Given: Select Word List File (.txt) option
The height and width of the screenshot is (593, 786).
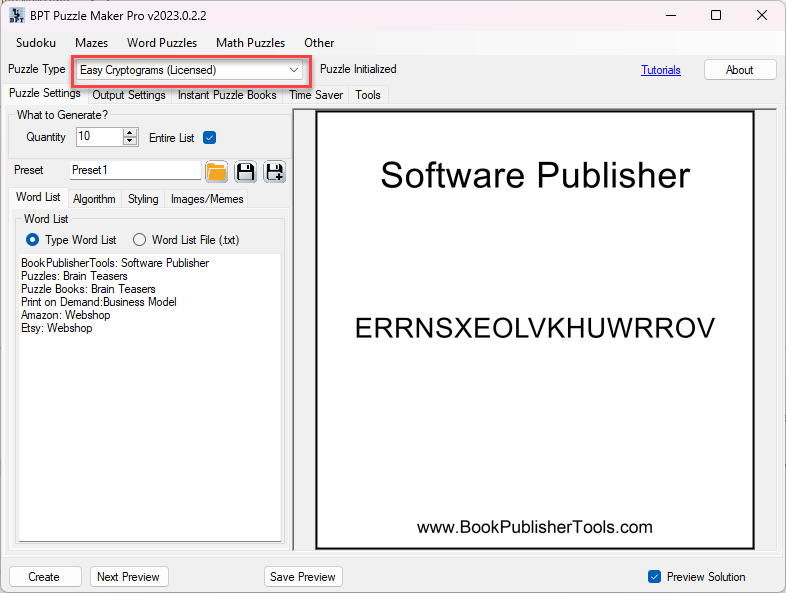Looking at the screenshot, I should pyautogui.click(x=140, y=240).
